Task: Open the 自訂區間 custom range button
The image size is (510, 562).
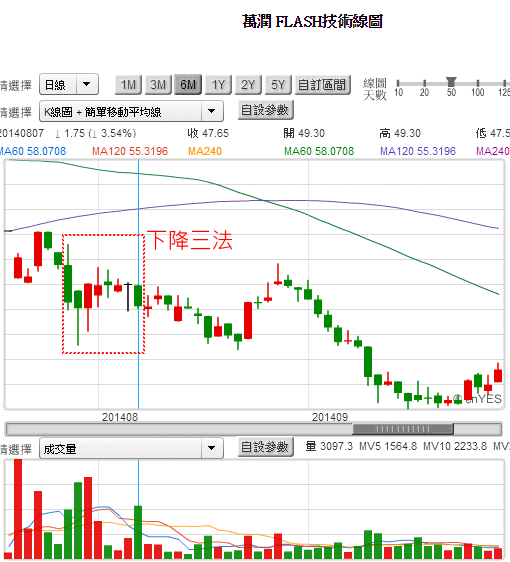Action: (x=322, y=85)
